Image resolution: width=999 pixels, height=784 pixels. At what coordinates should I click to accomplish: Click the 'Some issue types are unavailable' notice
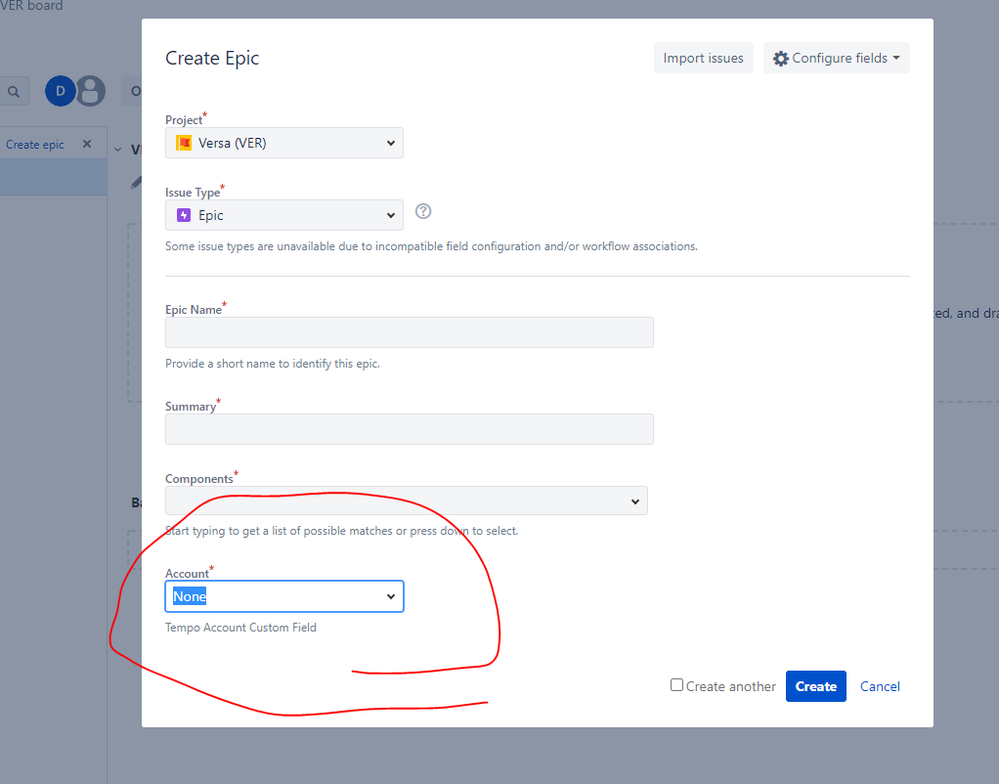click(431, 246)
